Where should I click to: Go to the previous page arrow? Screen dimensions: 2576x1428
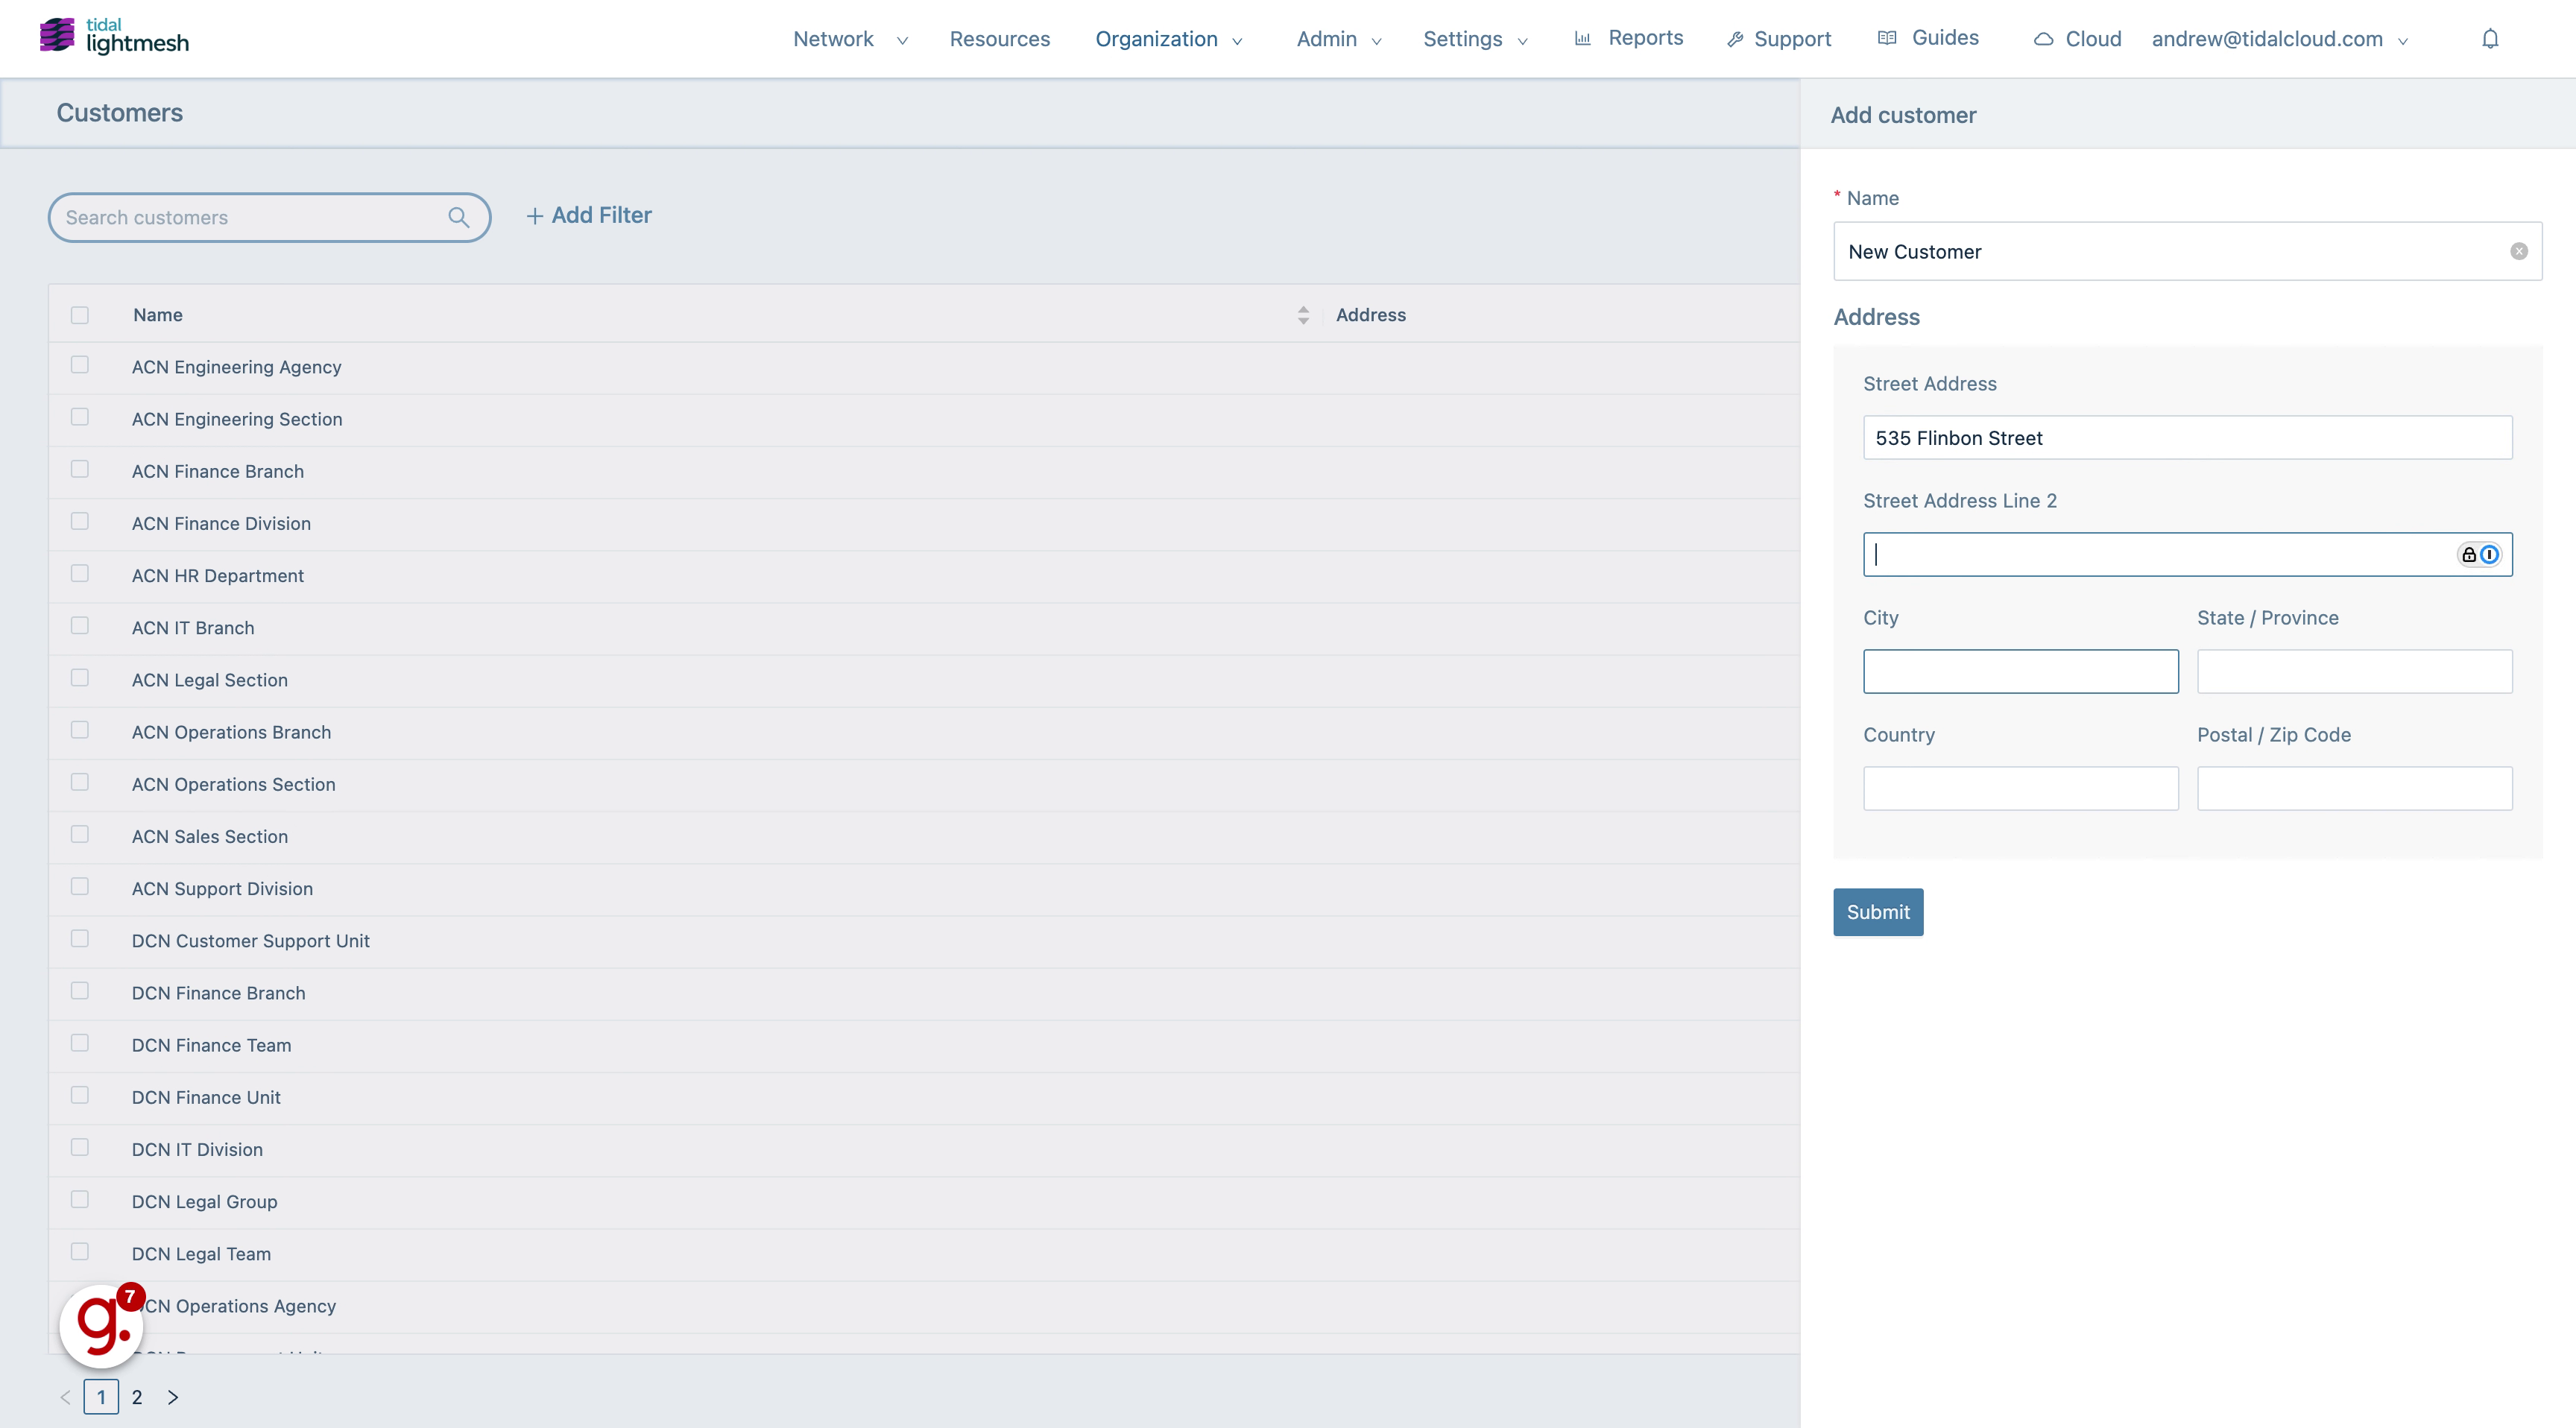65,1397
